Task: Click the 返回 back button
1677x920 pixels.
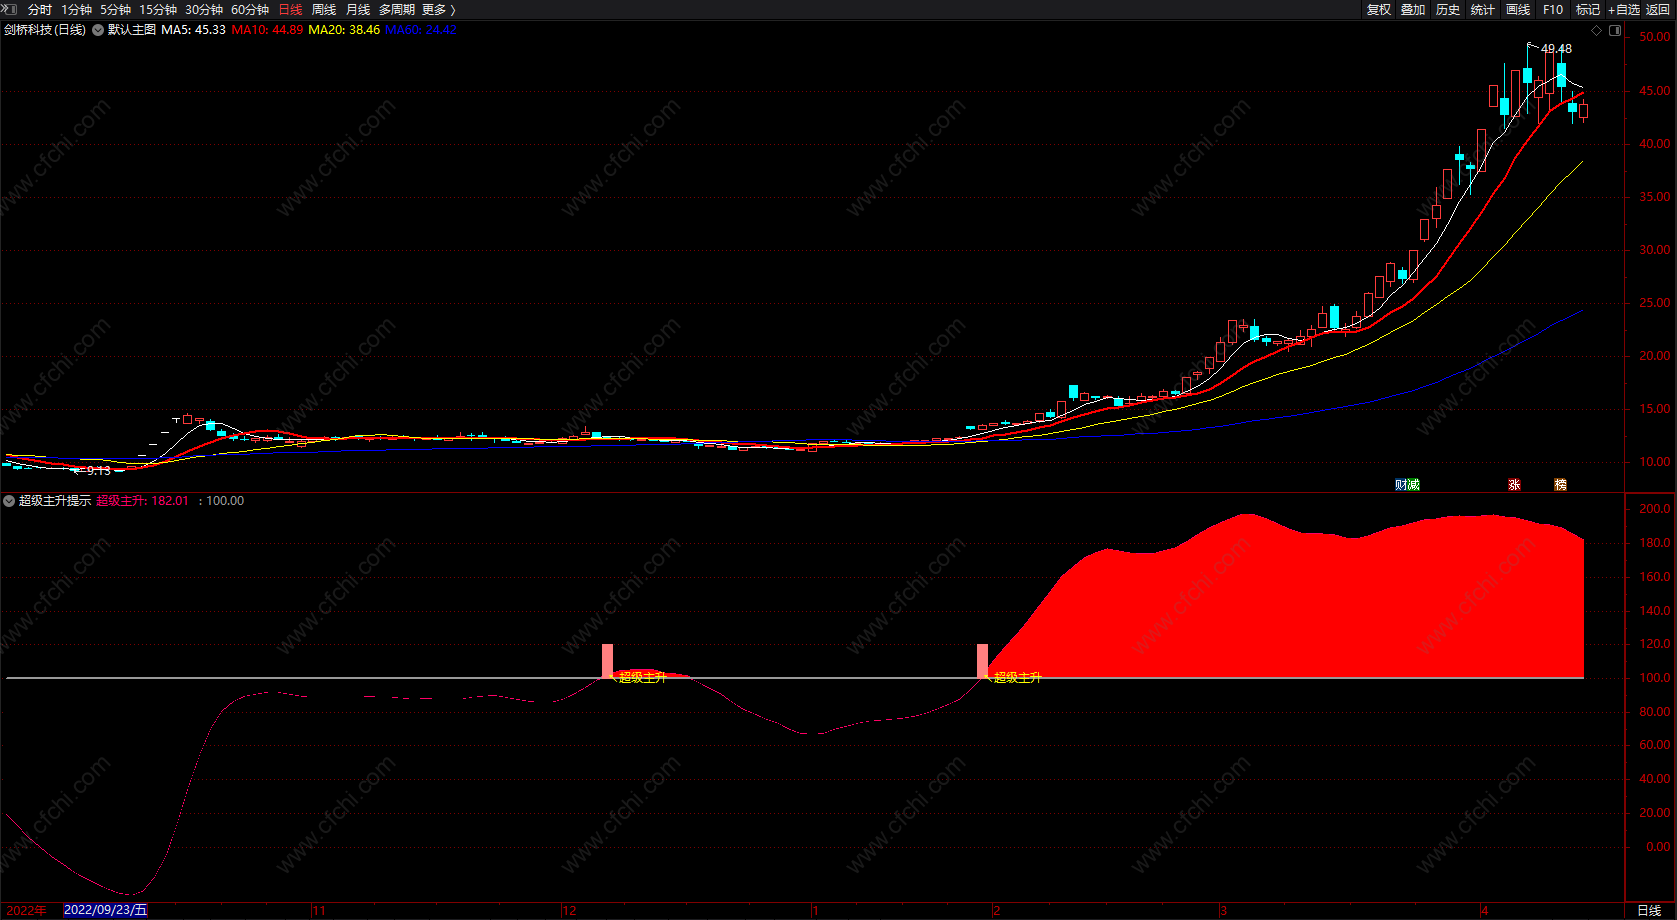Action: [x=1658, y=10]
